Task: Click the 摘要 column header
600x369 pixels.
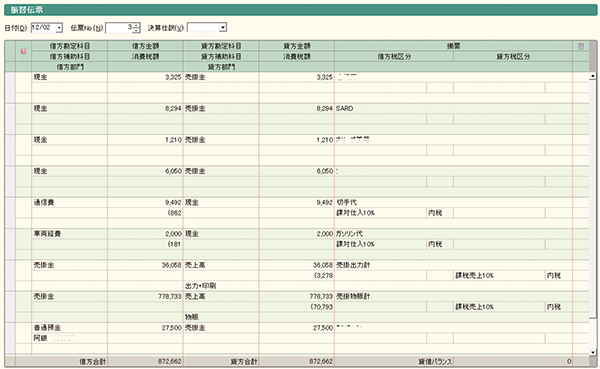Action: (453, 46)
